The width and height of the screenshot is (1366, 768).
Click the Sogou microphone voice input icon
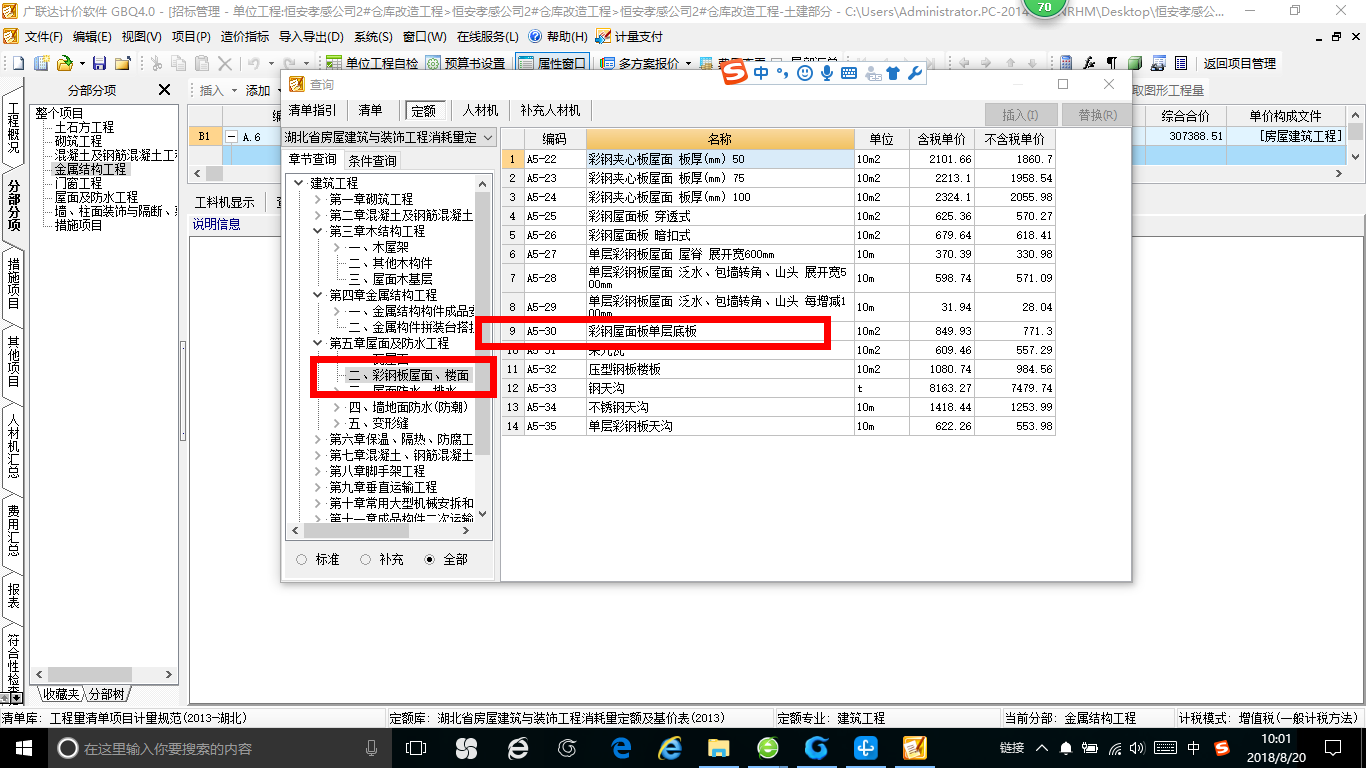click(827, 73)
